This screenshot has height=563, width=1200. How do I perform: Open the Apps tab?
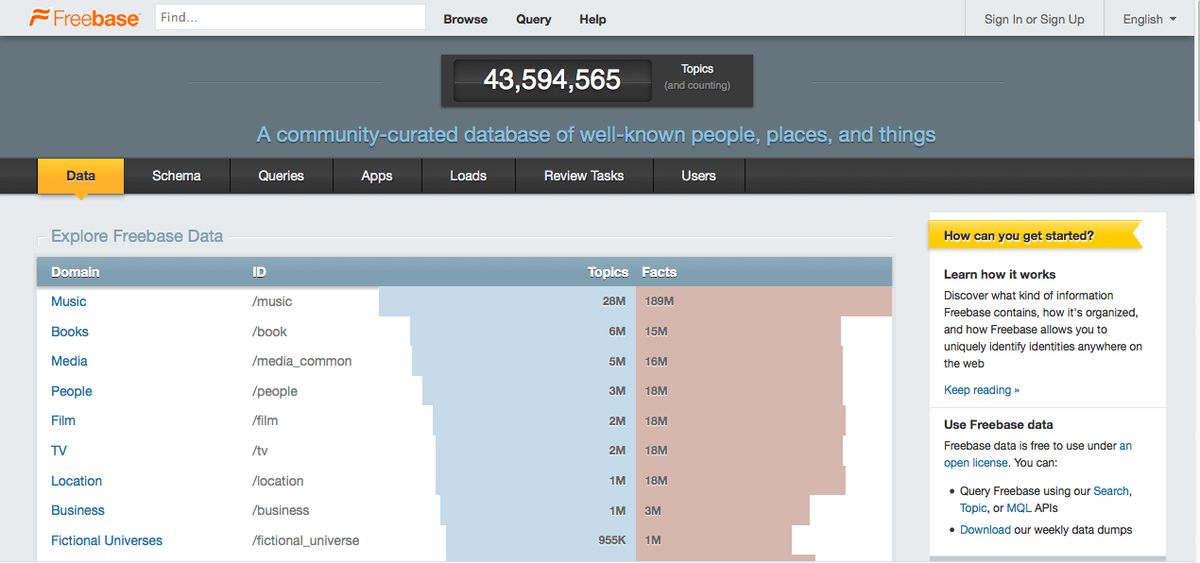click(x=376, y=176)
